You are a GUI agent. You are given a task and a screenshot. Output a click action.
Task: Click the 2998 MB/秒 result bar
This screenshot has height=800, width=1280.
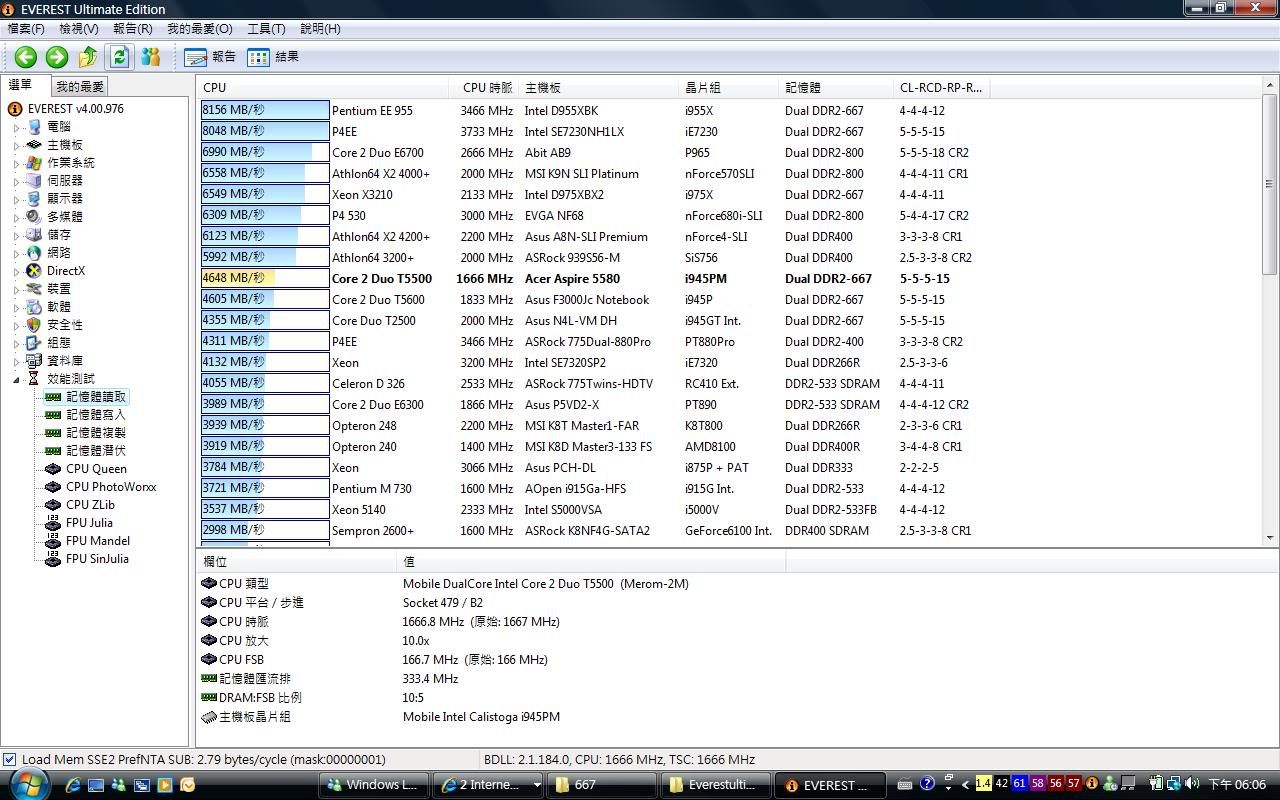pos(265,530)
